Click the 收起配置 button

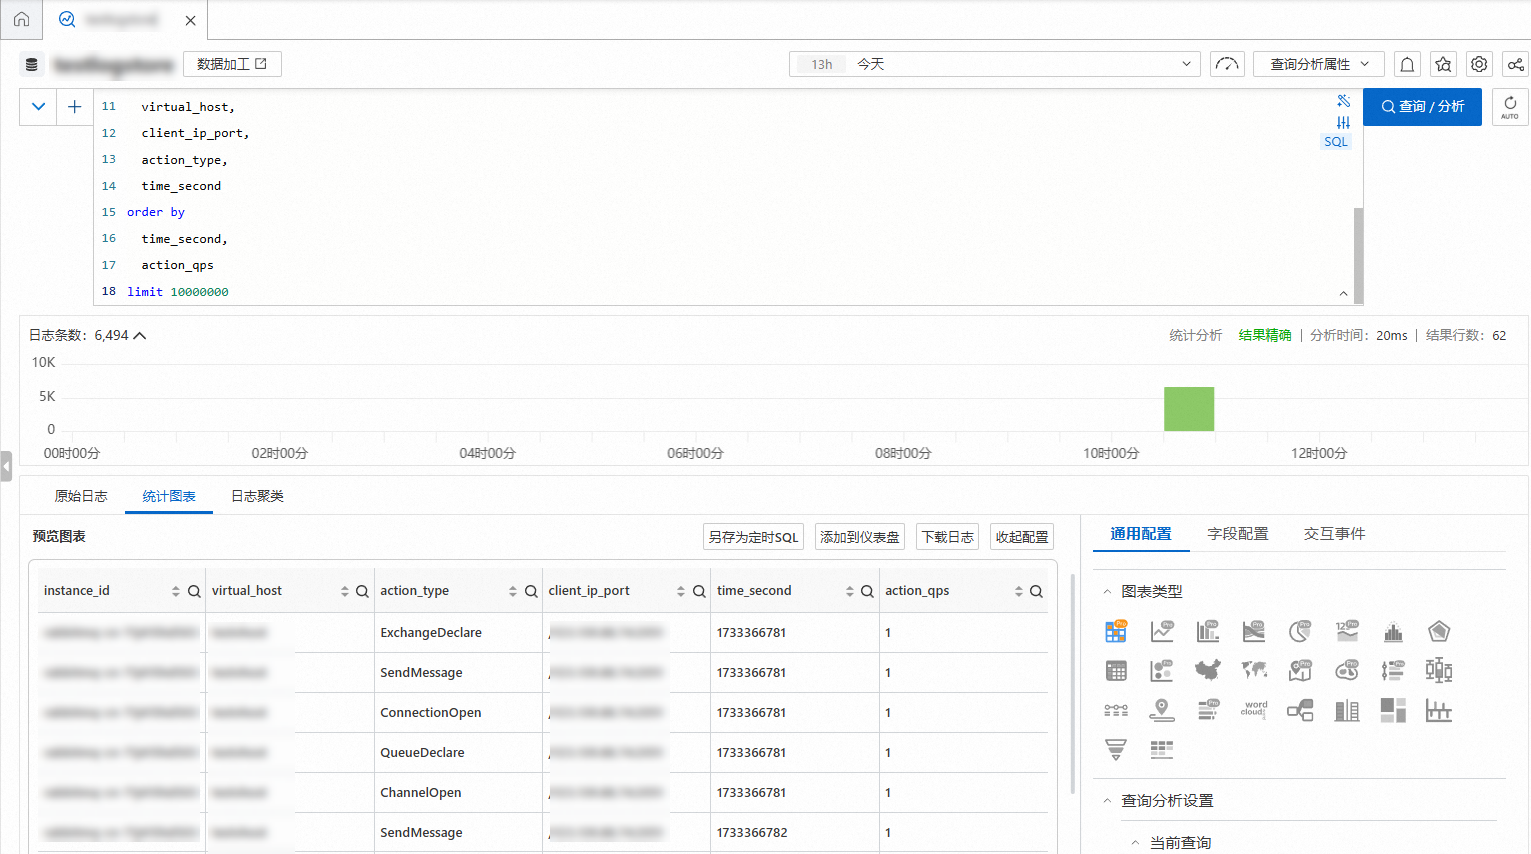[1022, 537]
